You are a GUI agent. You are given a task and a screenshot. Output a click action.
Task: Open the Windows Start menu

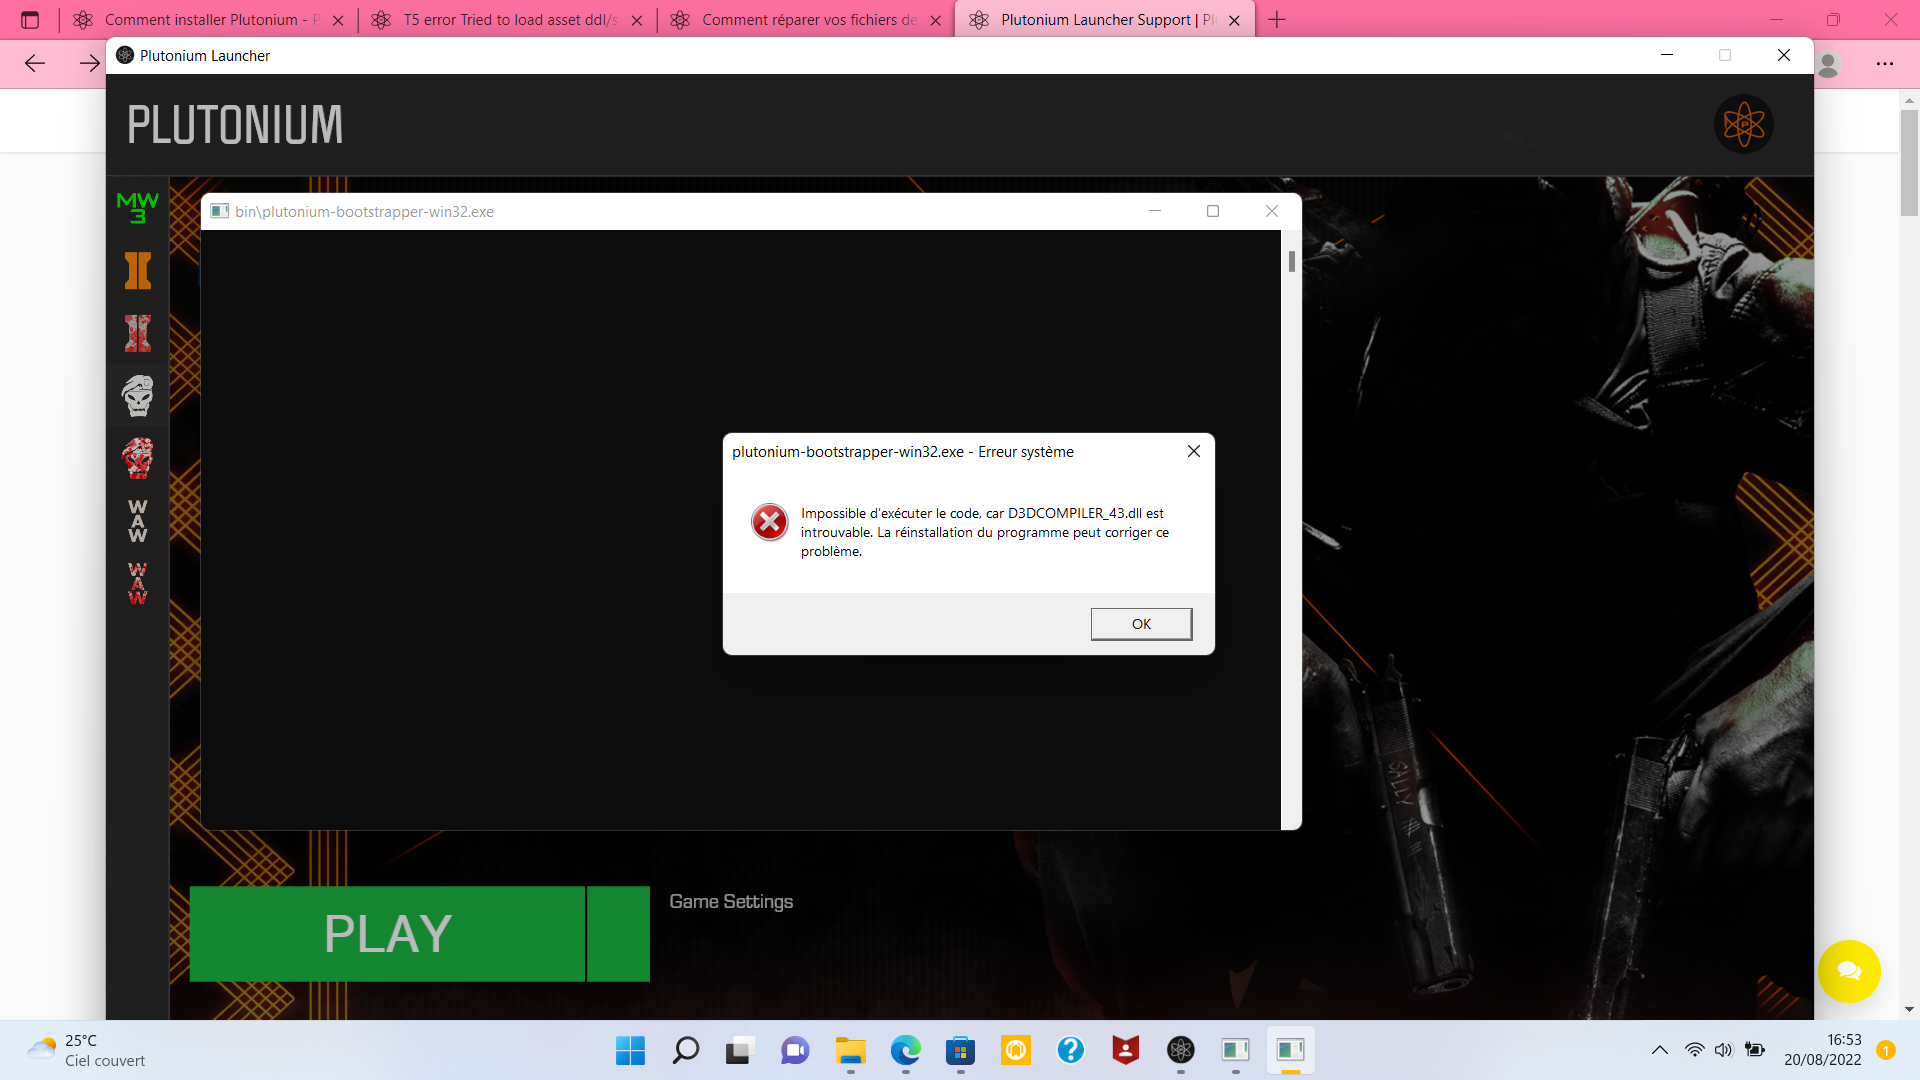[631, 1050]
